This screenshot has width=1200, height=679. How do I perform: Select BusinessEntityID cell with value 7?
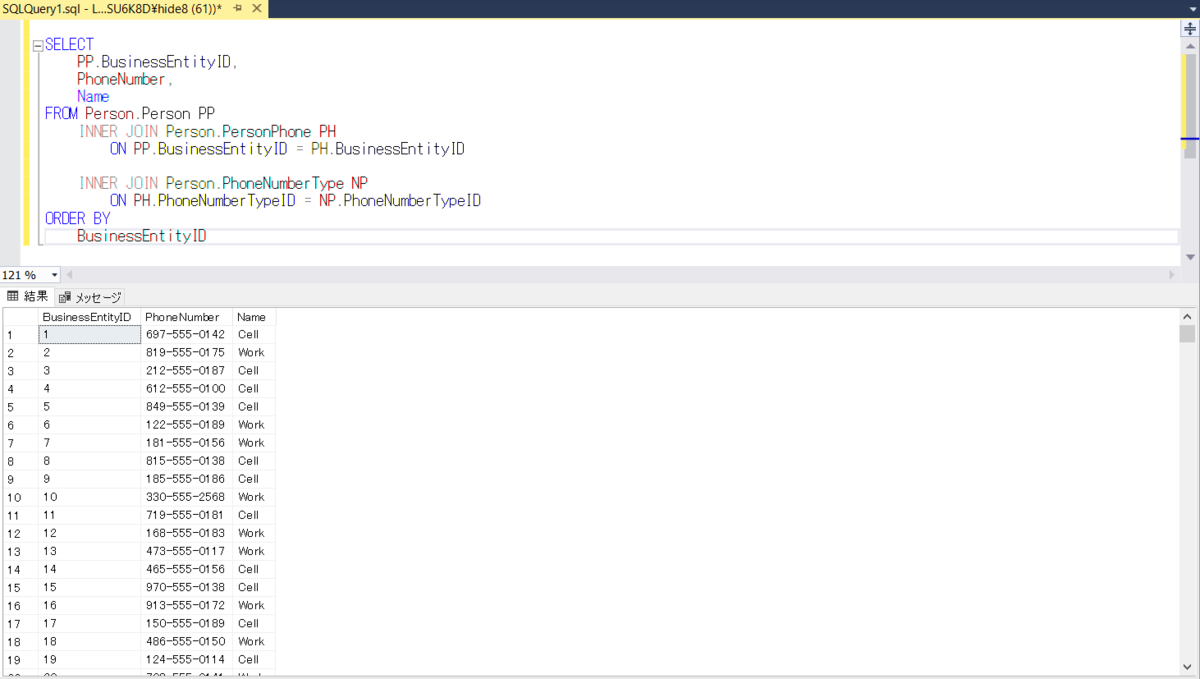tap(89, 443)
